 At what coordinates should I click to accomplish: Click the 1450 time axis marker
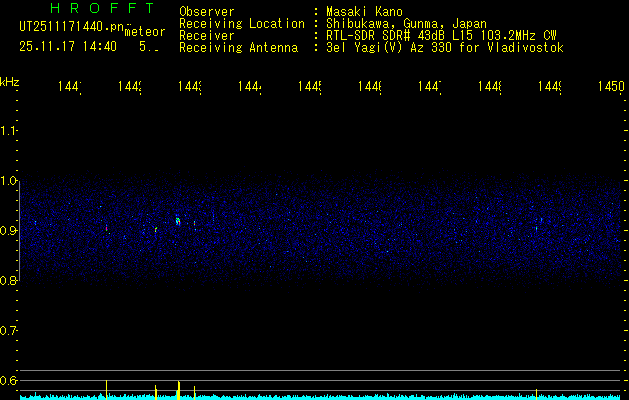[611, 88]
